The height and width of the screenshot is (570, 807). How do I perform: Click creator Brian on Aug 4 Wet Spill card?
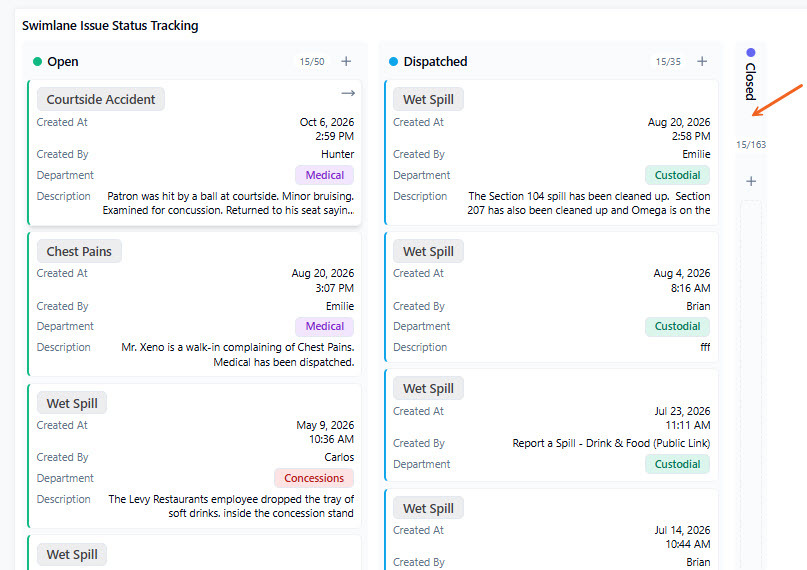[x=698, y=306]
